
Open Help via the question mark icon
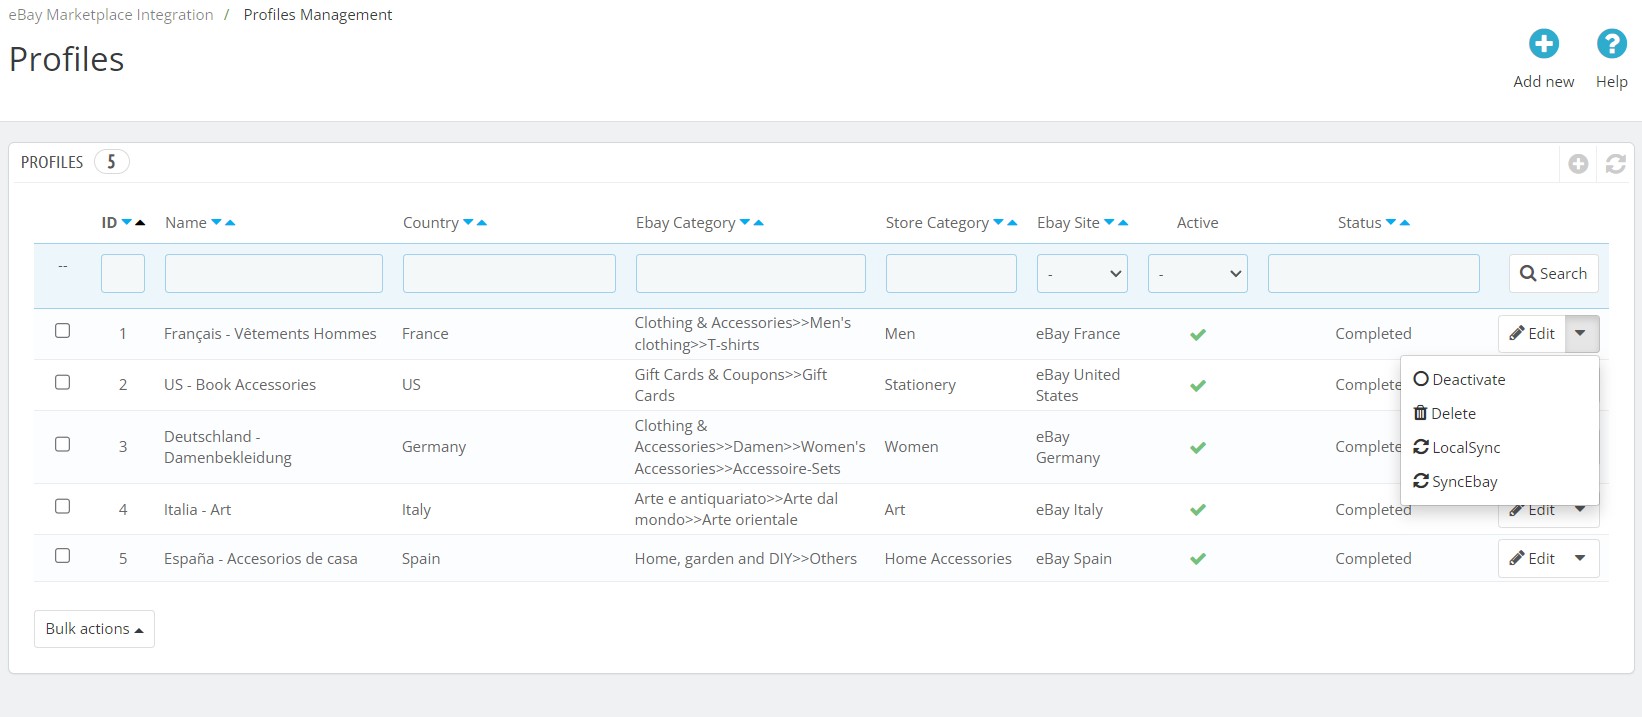1611,44
